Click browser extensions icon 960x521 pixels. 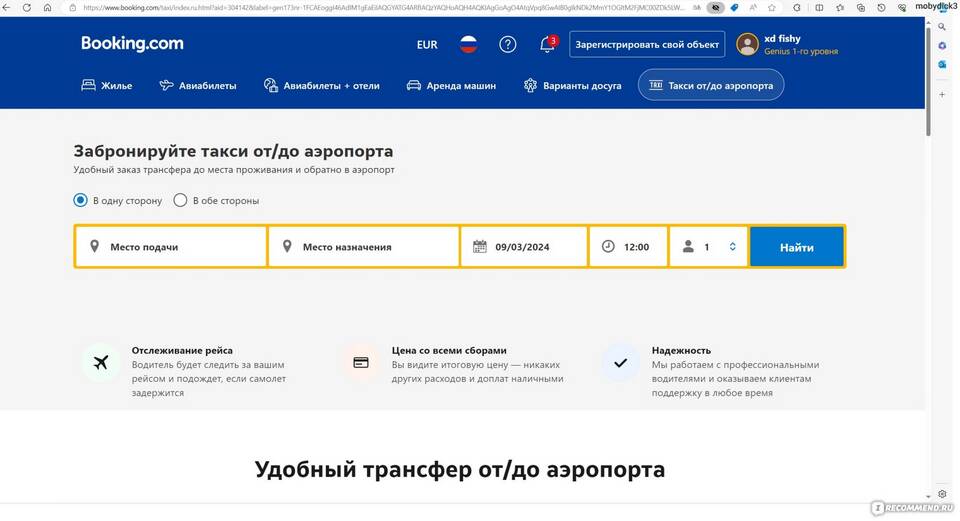pos(797,8)
